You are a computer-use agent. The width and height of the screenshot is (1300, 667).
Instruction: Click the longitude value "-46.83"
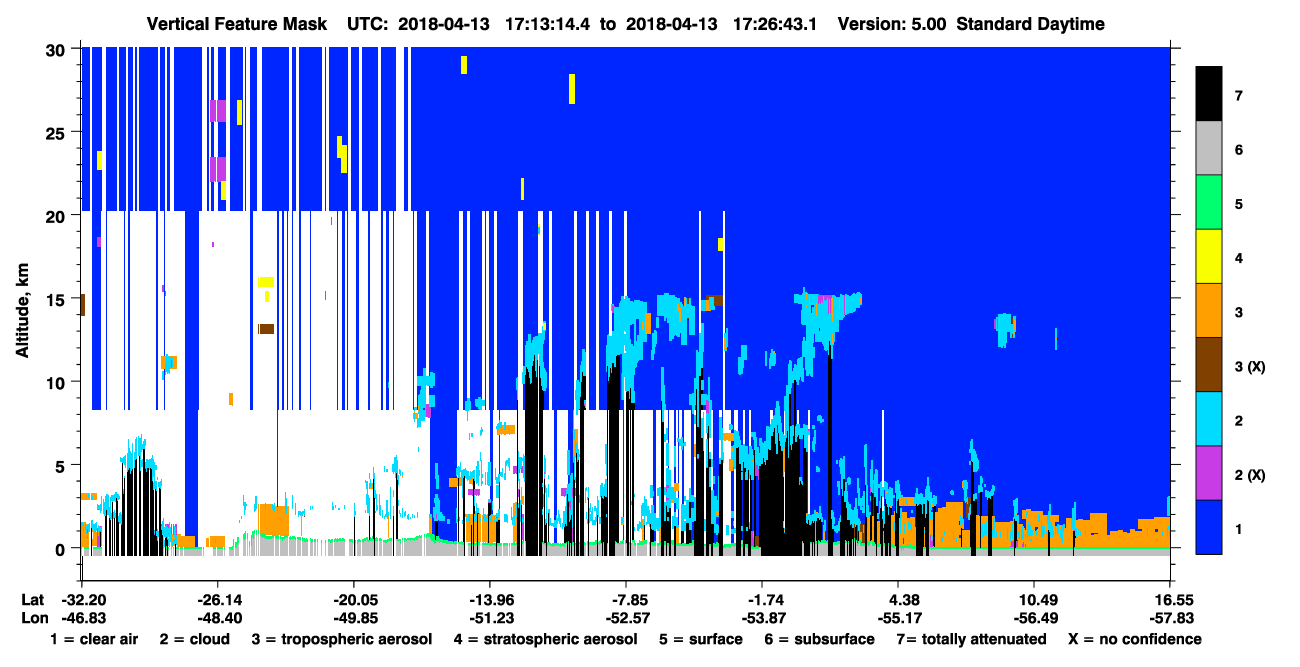point(82,618)
